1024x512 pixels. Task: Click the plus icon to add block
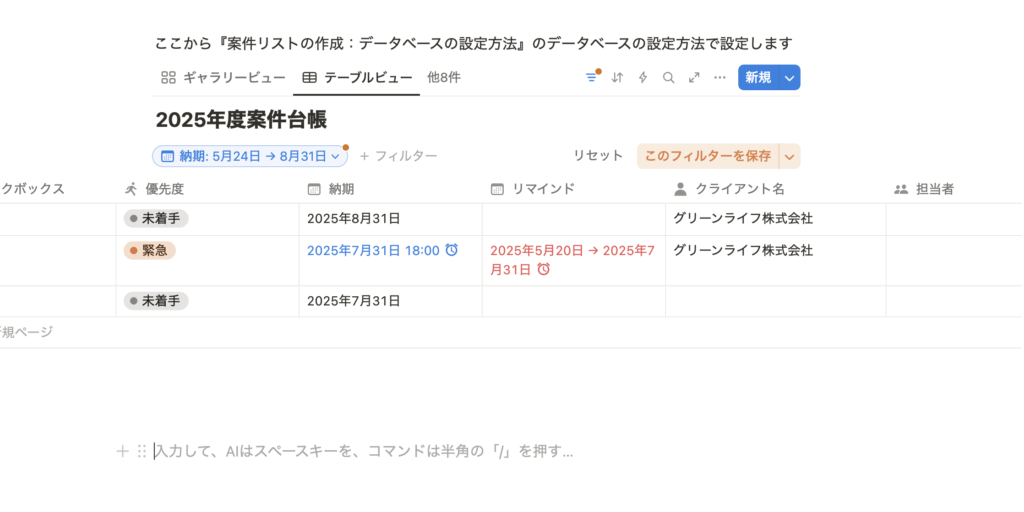(122, 451)
